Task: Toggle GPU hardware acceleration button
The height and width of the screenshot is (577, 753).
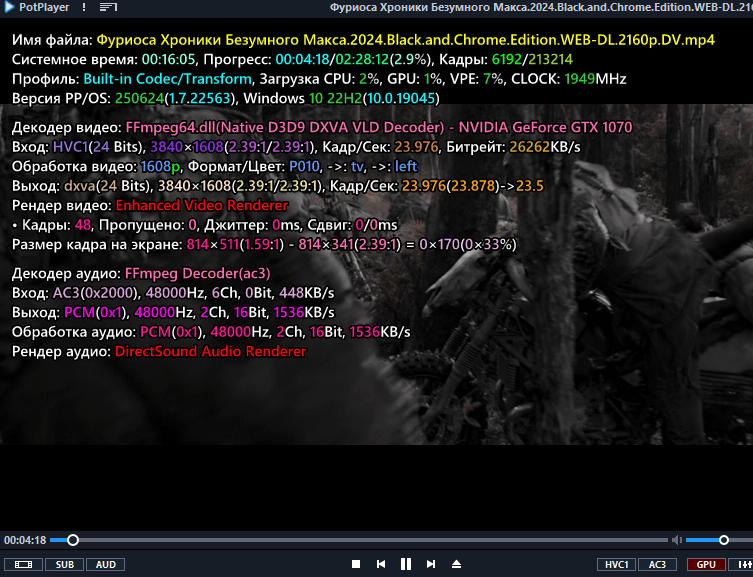Action: coord(706,565)
